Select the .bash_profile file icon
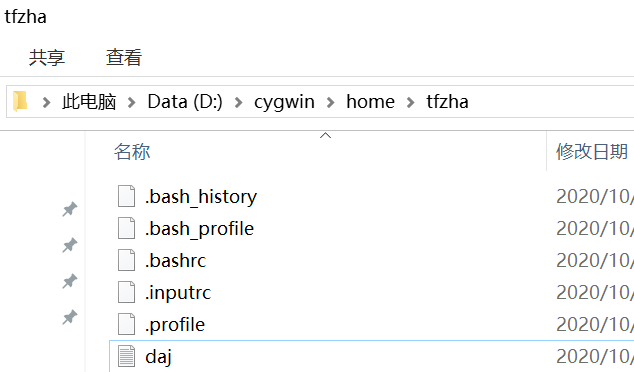Image resolution: width=634 pixels, height=372 pixels. coord(127,228)
